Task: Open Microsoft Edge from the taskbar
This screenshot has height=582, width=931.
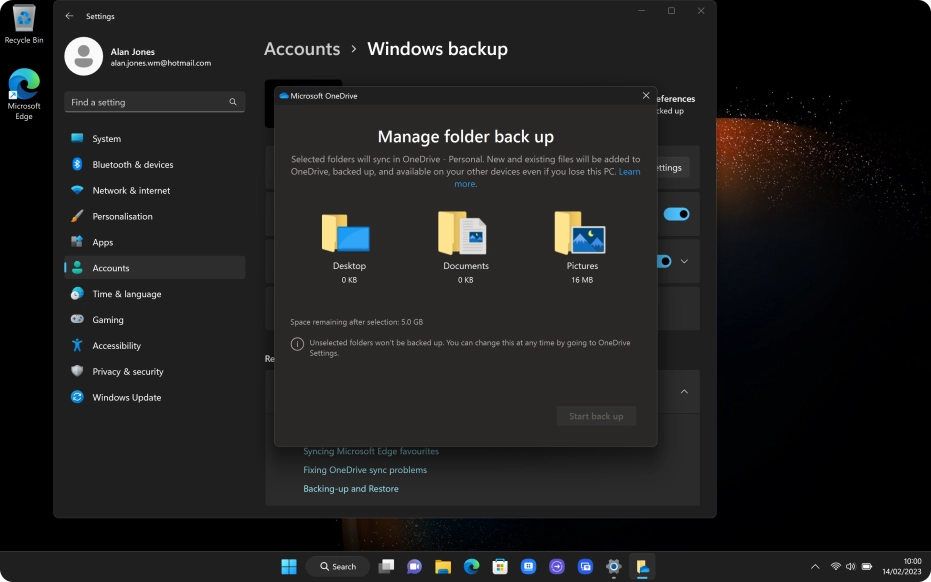Action: tap(470, 566)
